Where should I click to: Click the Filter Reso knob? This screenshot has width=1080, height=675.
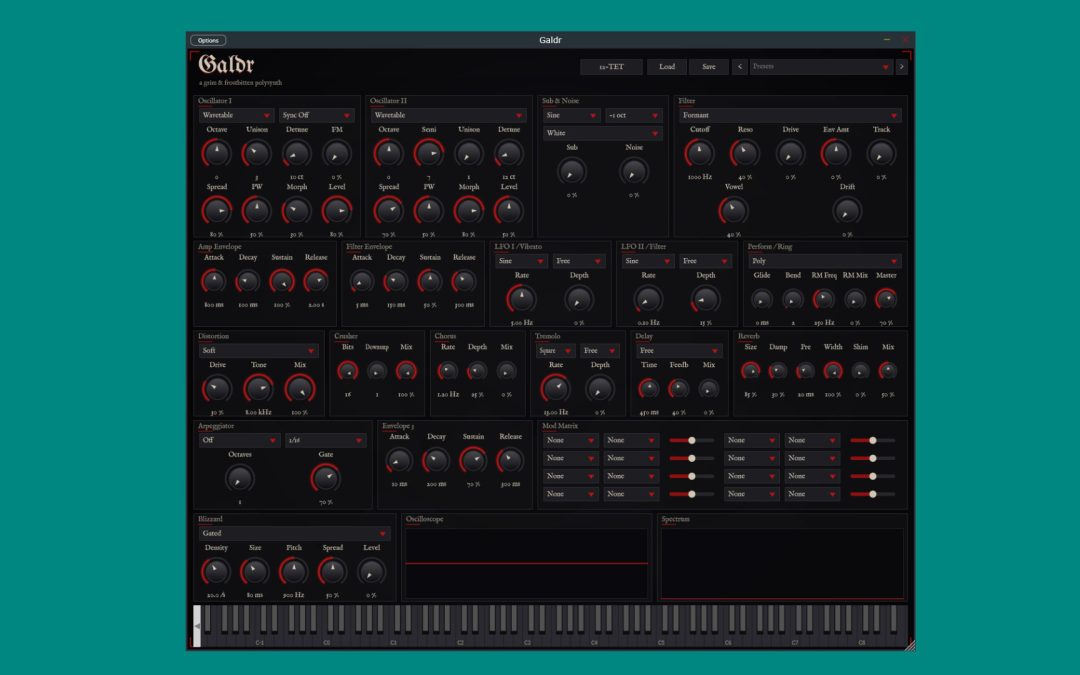(x=745, y=154)
